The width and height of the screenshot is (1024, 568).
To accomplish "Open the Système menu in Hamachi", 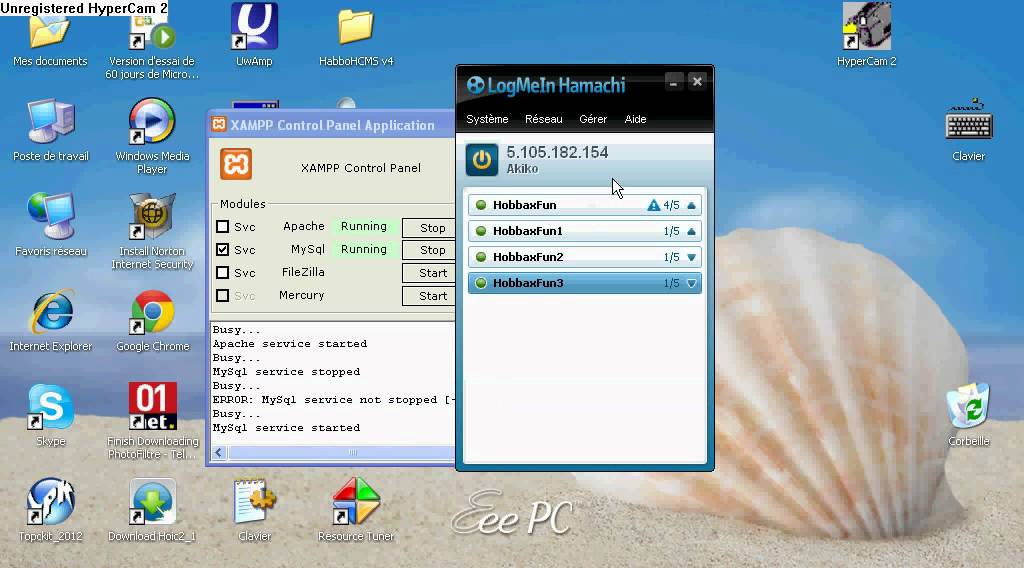I will point(487,119).
